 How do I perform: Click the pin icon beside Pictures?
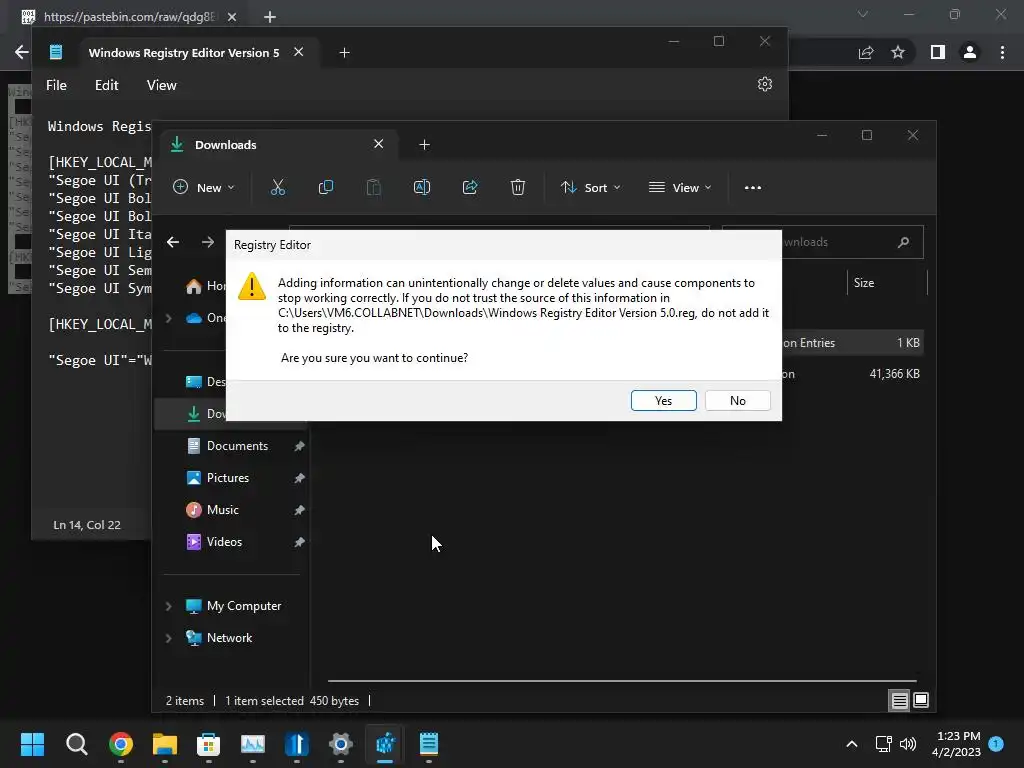[x=299, y=478]
